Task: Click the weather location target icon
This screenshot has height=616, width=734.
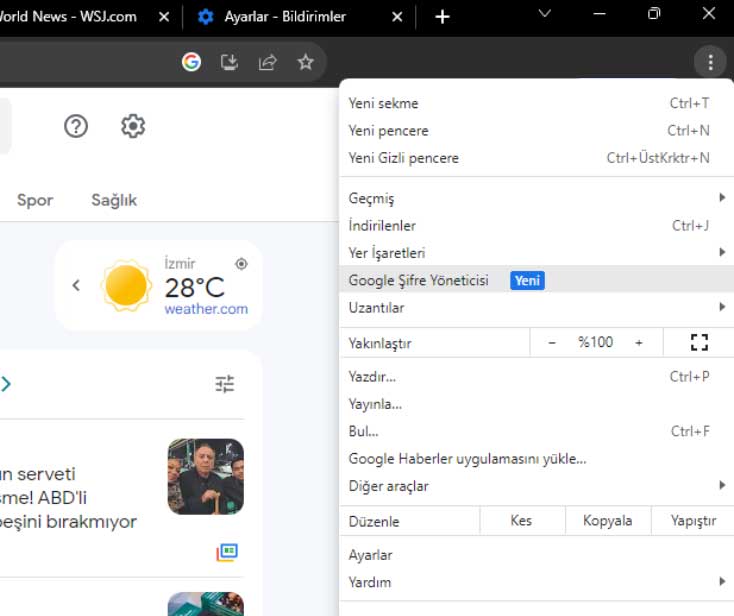Action: pyautogui.click(x=241, y=264)
